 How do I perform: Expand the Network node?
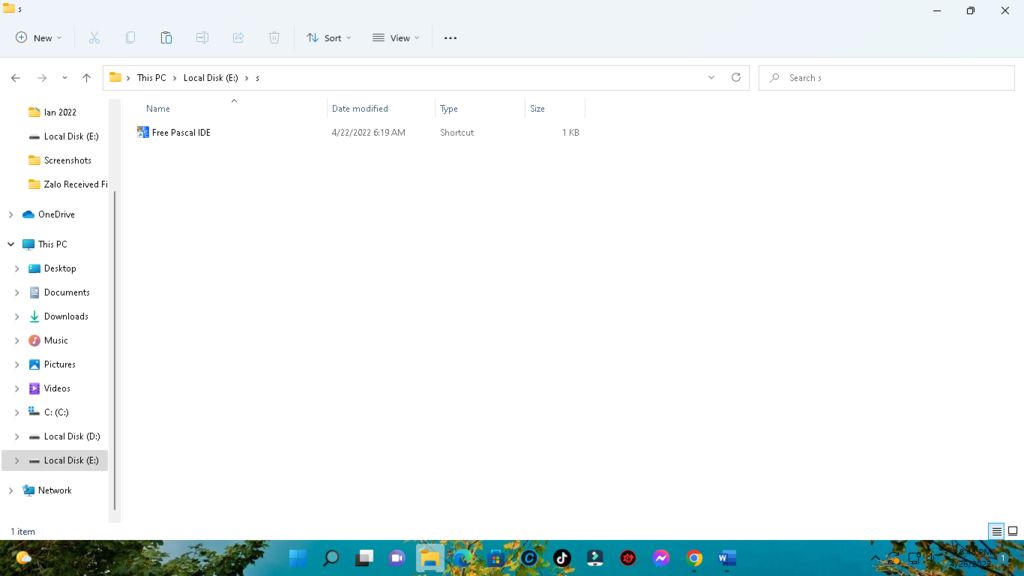coord(10,490)
